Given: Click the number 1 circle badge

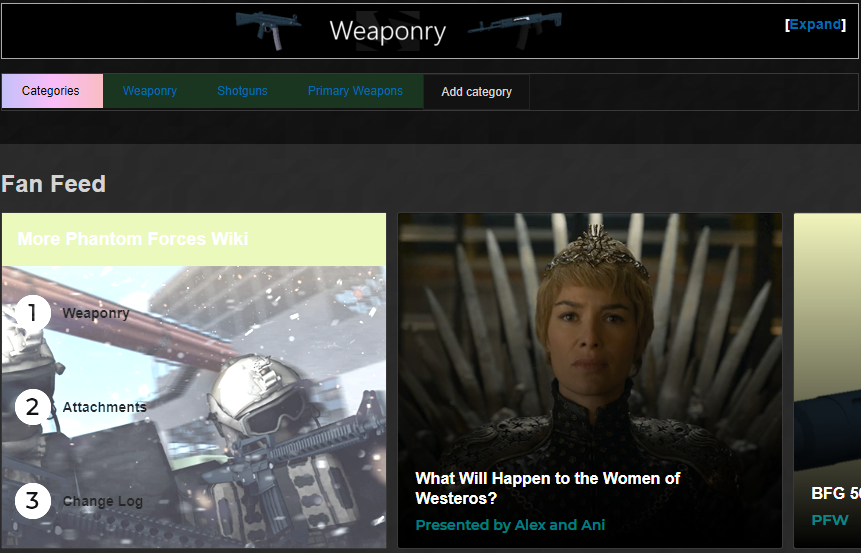Looking at the screenshot, I should [x=33, y=313].
